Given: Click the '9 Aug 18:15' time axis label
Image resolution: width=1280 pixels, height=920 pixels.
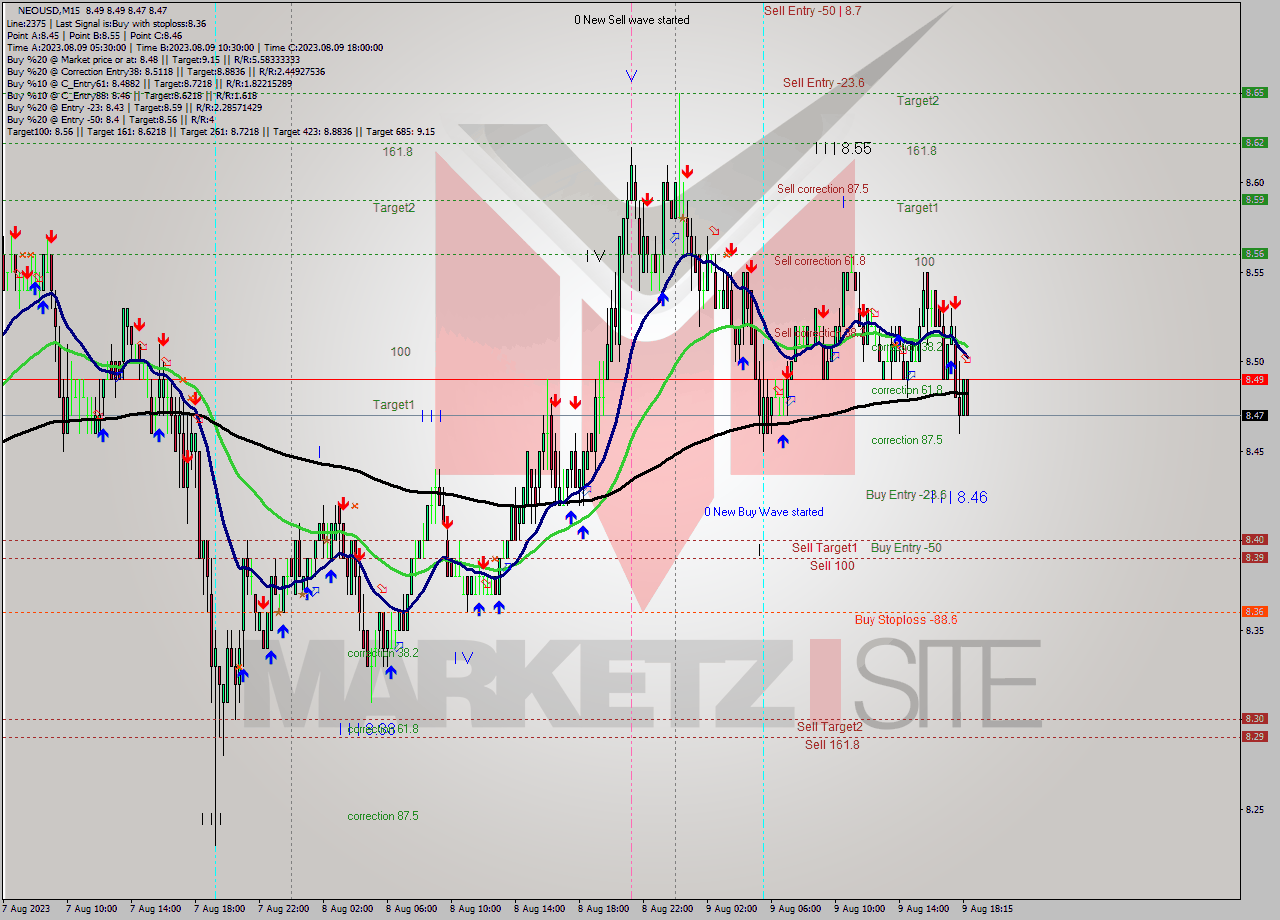Looking at the screenshot, I should 987,909.
